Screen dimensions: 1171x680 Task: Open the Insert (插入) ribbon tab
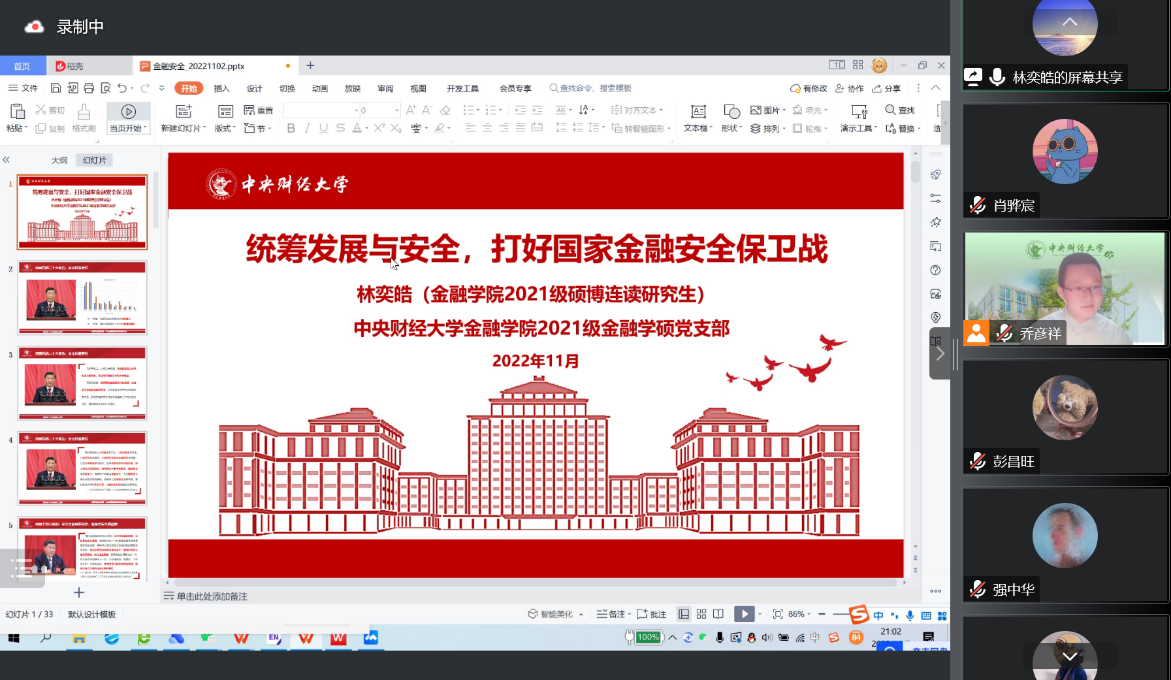pos(221,88)
